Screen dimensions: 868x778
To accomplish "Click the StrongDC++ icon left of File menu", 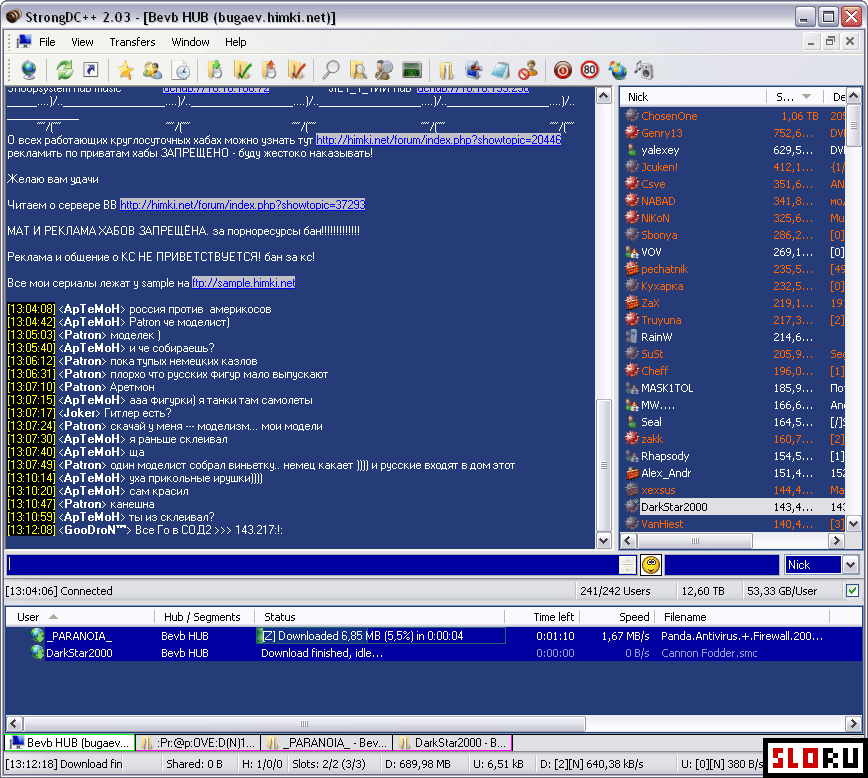I will [x=24, y=42].
